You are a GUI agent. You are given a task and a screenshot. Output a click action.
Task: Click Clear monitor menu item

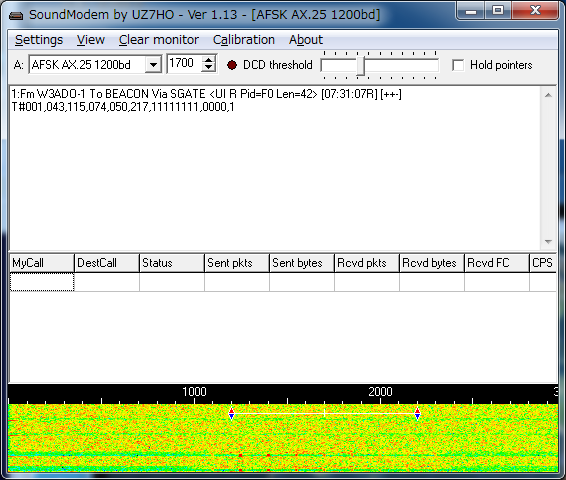pos(159,40)
